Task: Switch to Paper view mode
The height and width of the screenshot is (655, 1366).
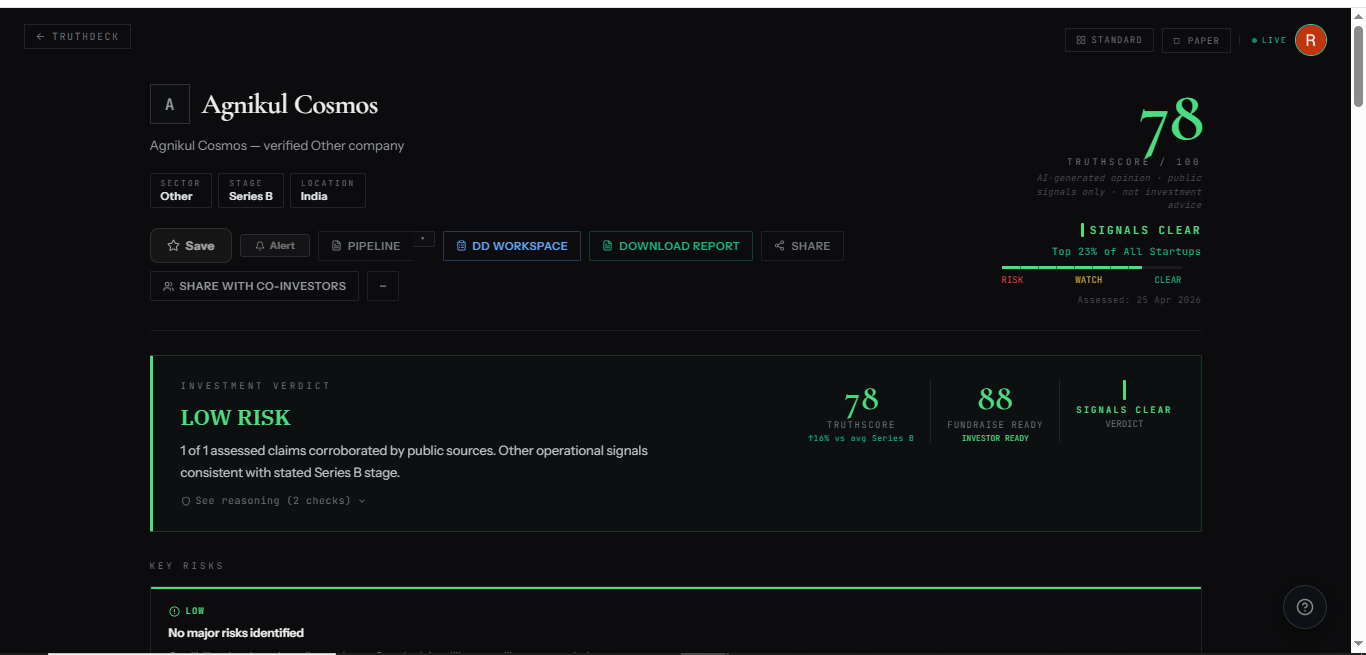Action: pos(1196,41)
